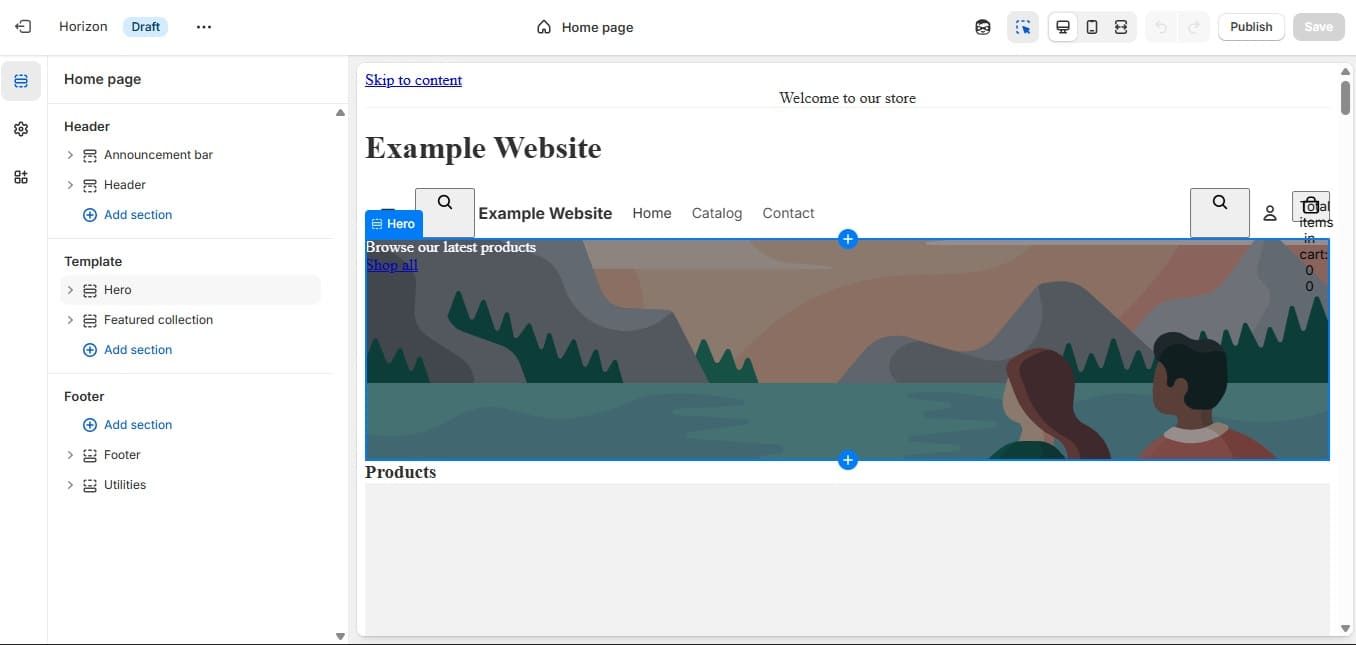Enable fullscreen preview mode
Image resolution: width=1356 pixels, height=645 pixels.
coord(1120,27)
